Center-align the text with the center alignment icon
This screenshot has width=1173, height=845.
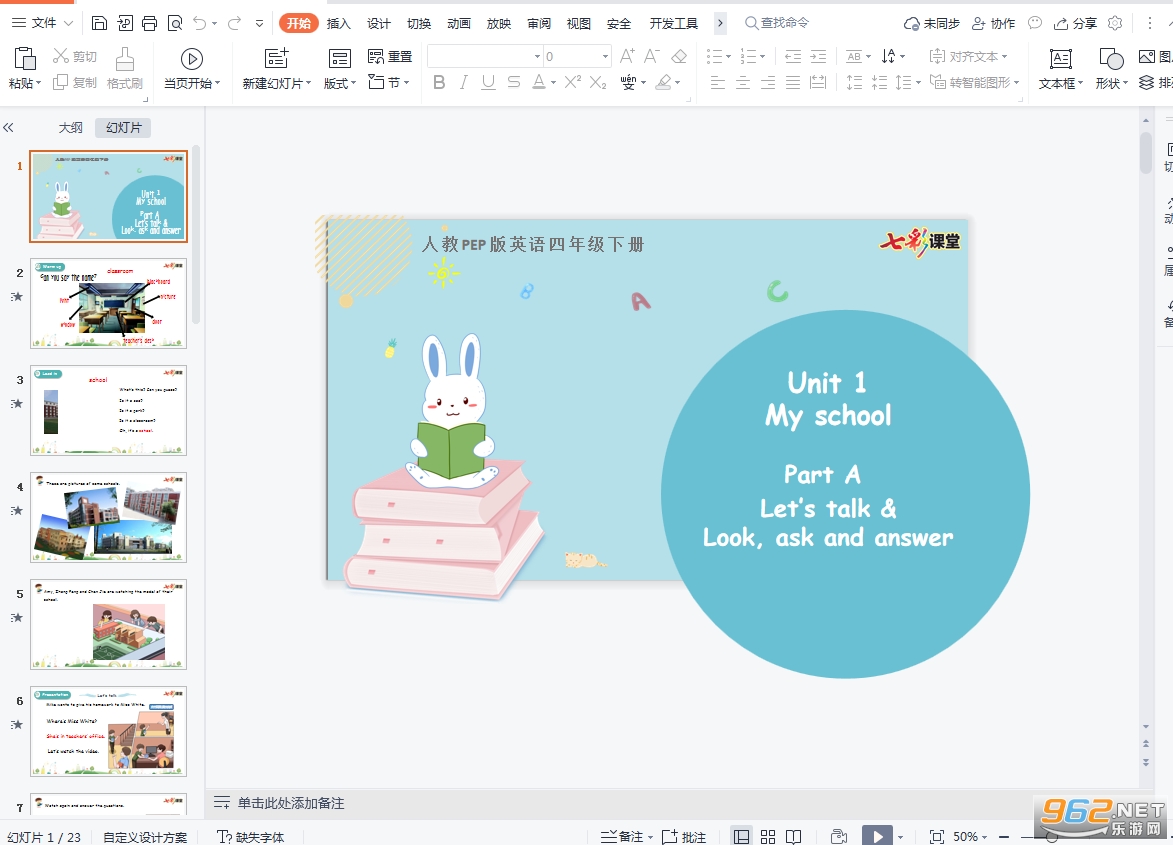(743, 82)
